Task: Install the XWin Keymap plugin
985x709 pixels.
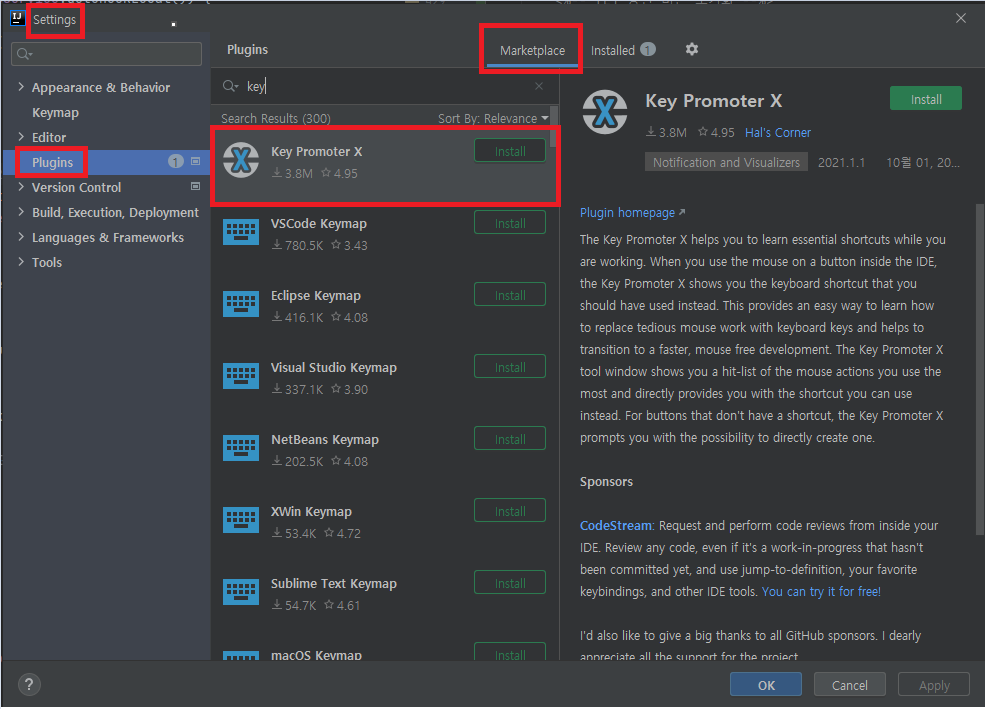Action: [509, 511]
